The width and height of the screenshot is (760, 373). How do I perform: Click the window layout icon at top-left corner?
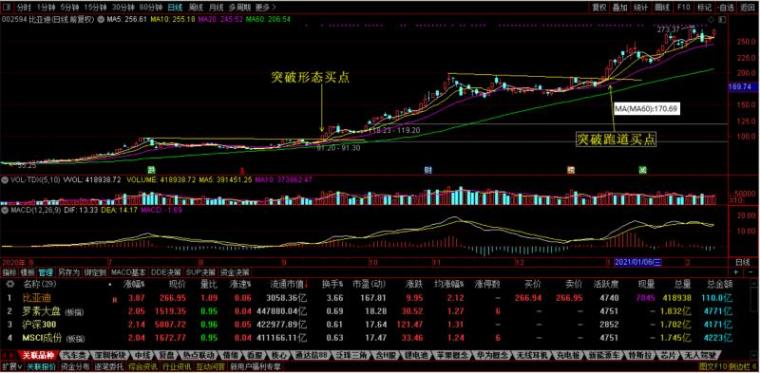pyautogui.click(x=7, y=7)
